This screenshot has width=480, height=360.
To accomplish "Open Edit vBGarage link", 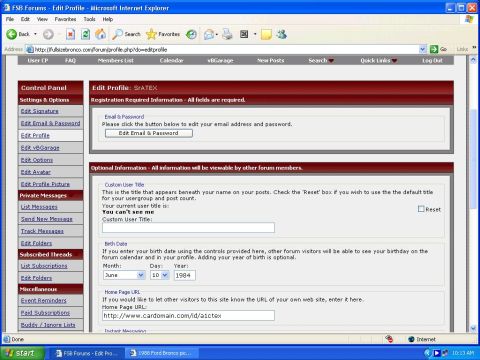I will tap(40, 147).
